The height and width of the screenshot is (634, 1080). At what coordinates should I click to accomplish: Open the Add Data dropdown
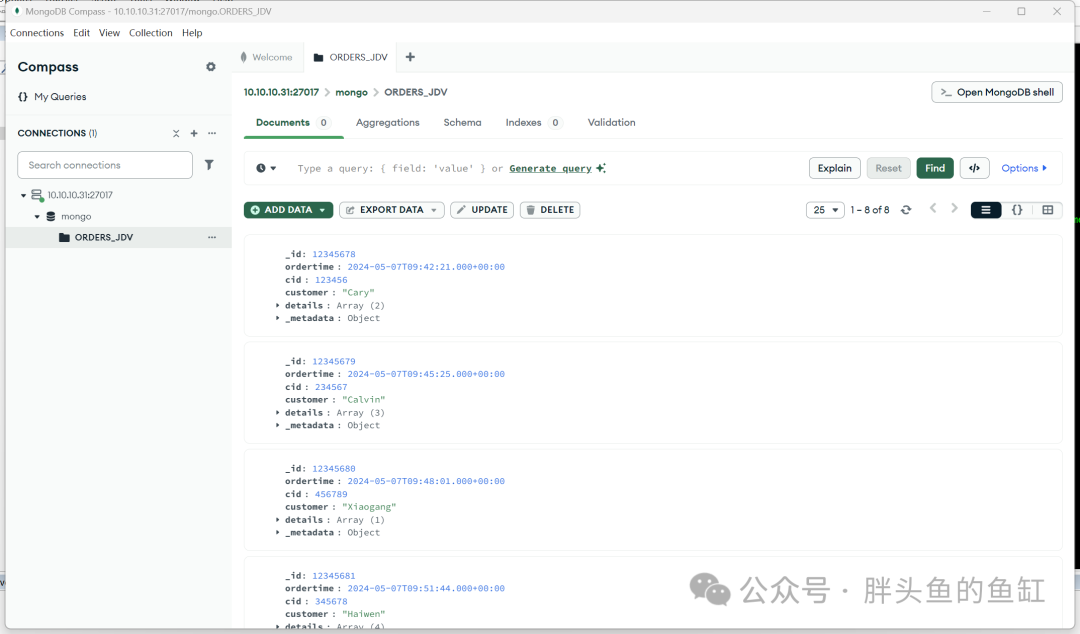coord(289,210)
